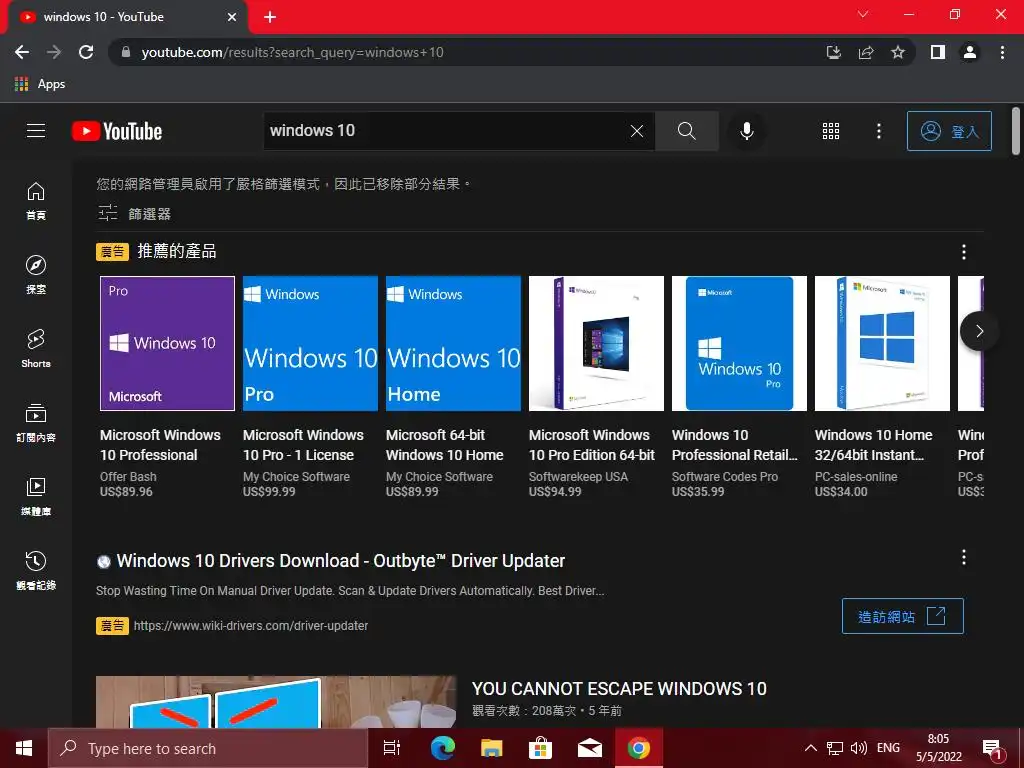
Task: Click Microsoft Windows 10 Professional product title
Action: point(160,445)
